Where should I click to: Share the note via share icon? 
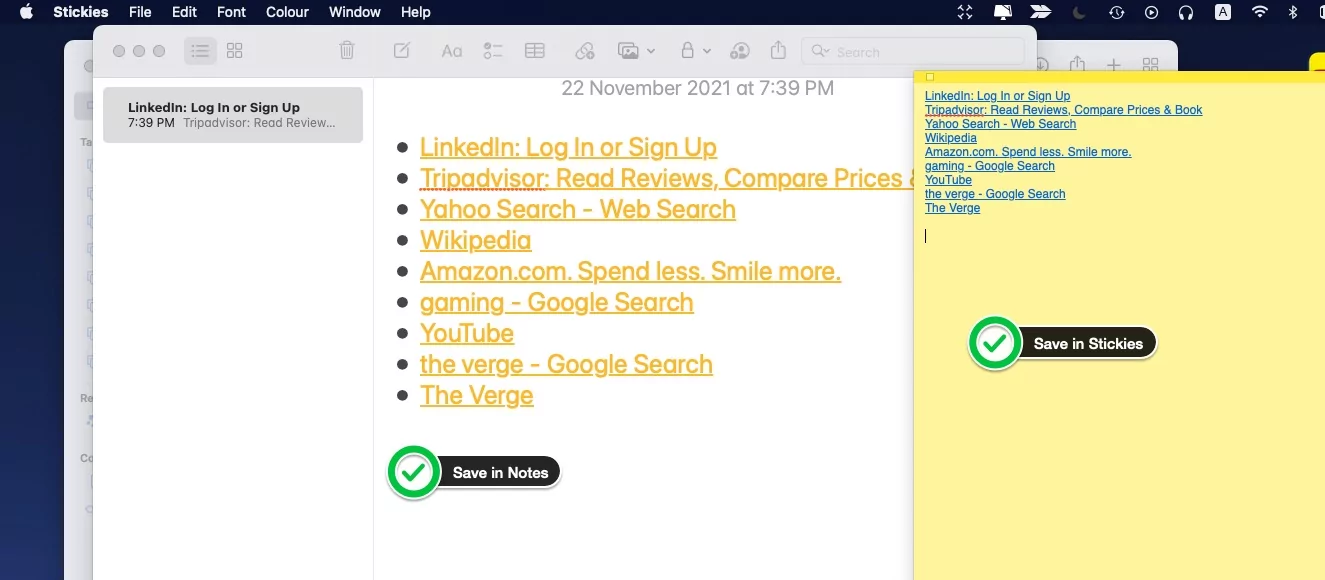pyautogui.click(x=779, y=50)
